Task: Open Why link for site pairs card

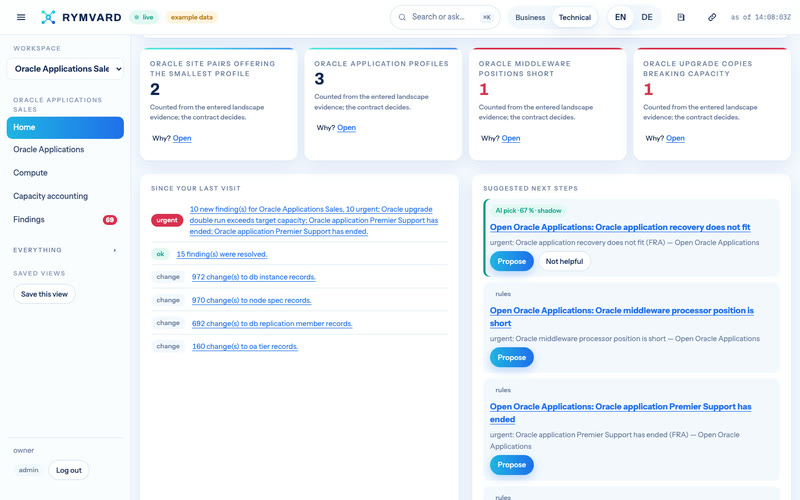Action: [x=182, y=138]
